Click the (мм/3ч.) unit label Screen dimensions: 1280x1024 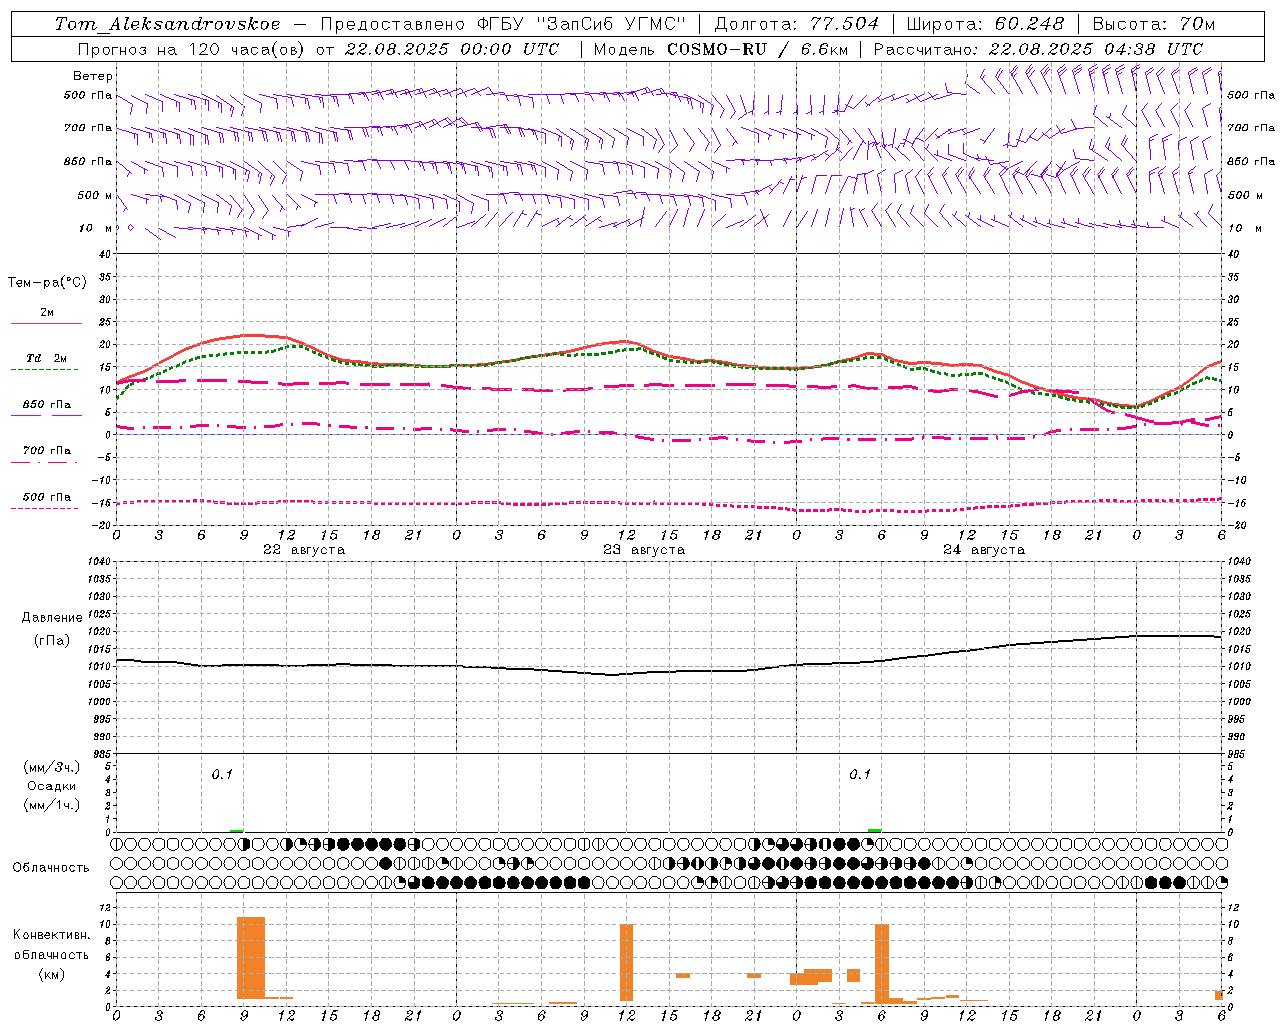coord(52,767)
